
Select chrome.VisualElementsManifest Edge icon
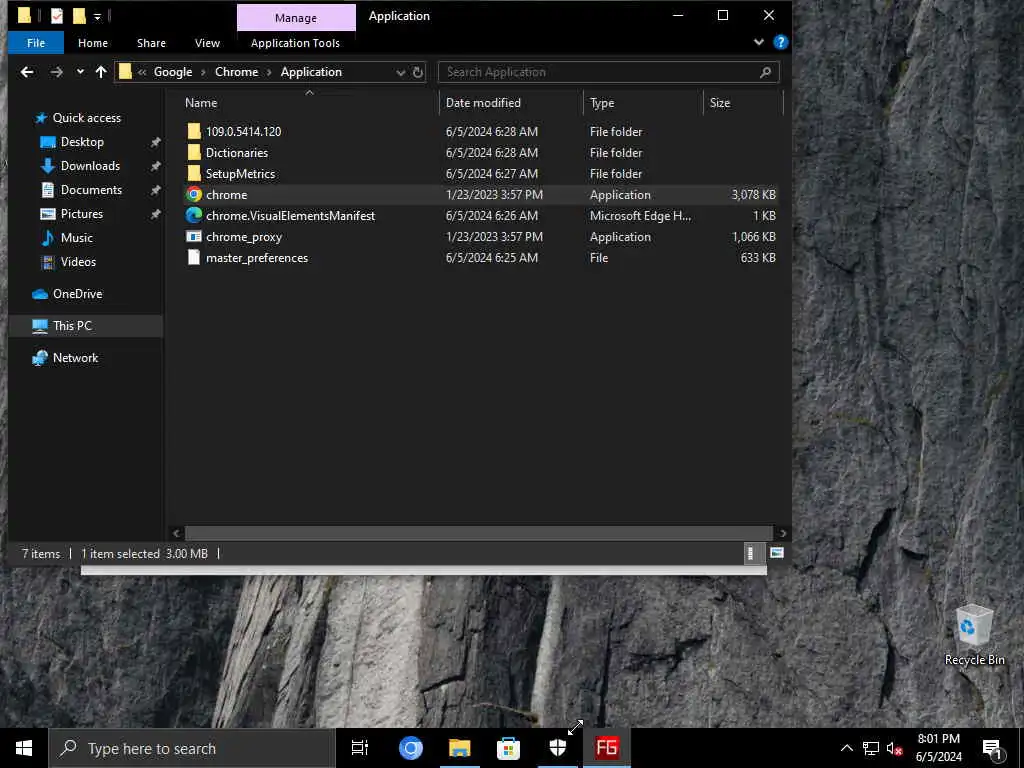click(x=194, y=216)
